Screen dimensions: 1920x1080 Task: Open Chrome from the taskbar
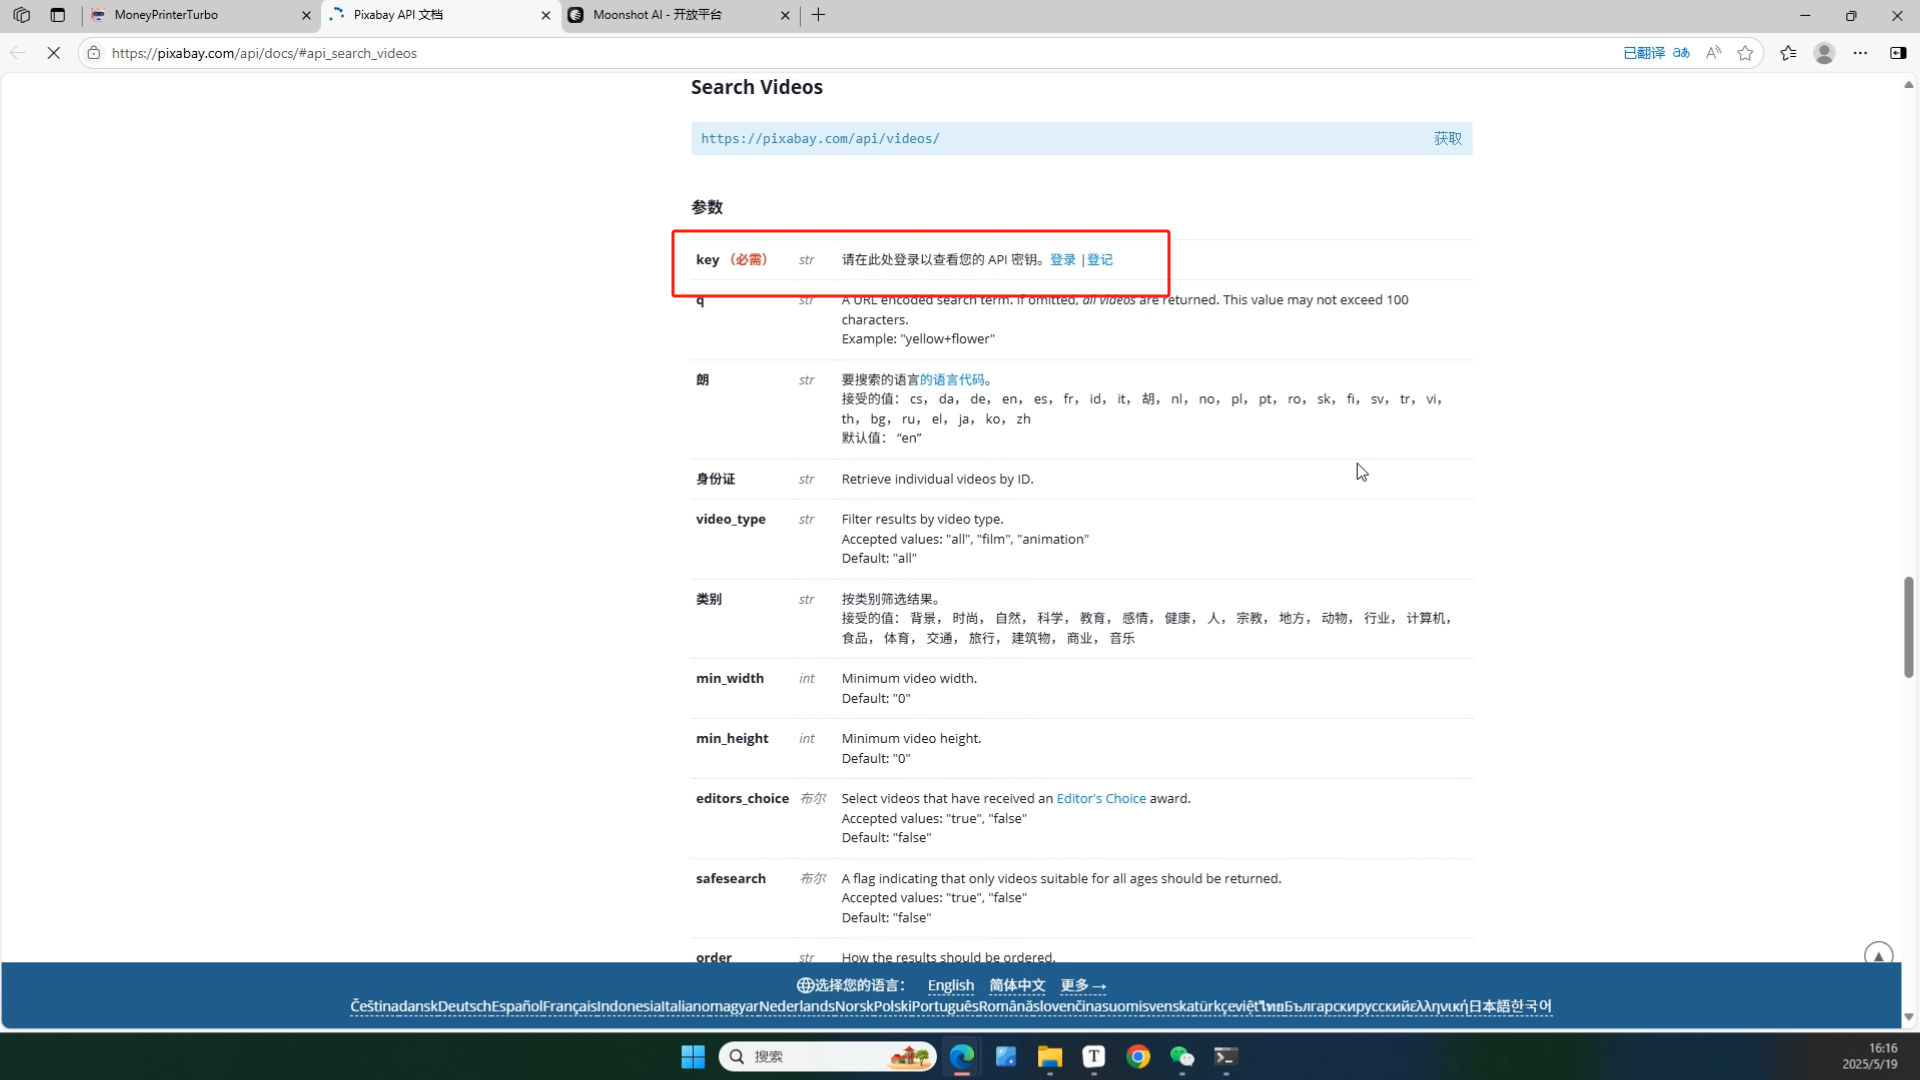coord(1138,1057)
